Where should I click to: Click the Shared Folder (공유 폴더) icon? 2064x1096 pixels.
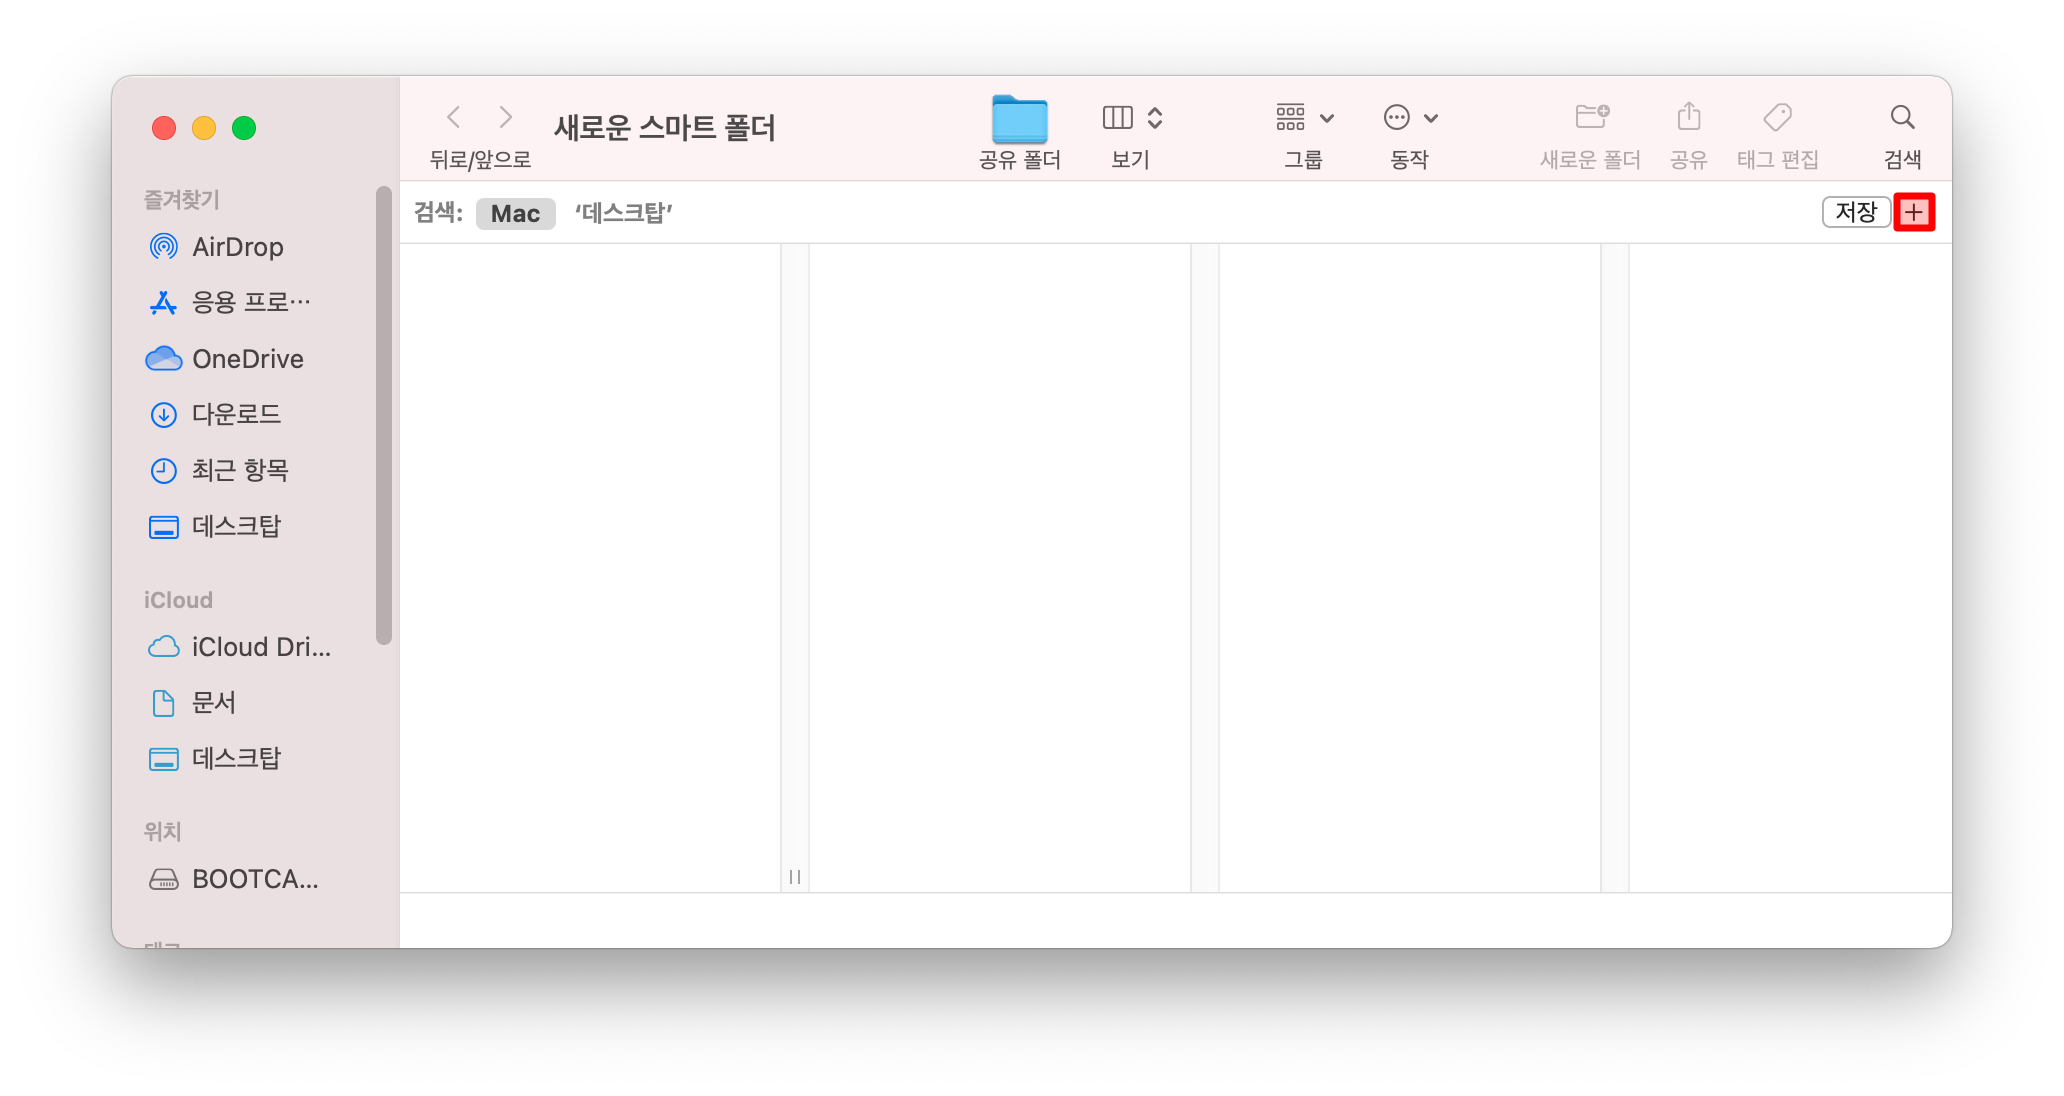click(x=1019, y=120)
